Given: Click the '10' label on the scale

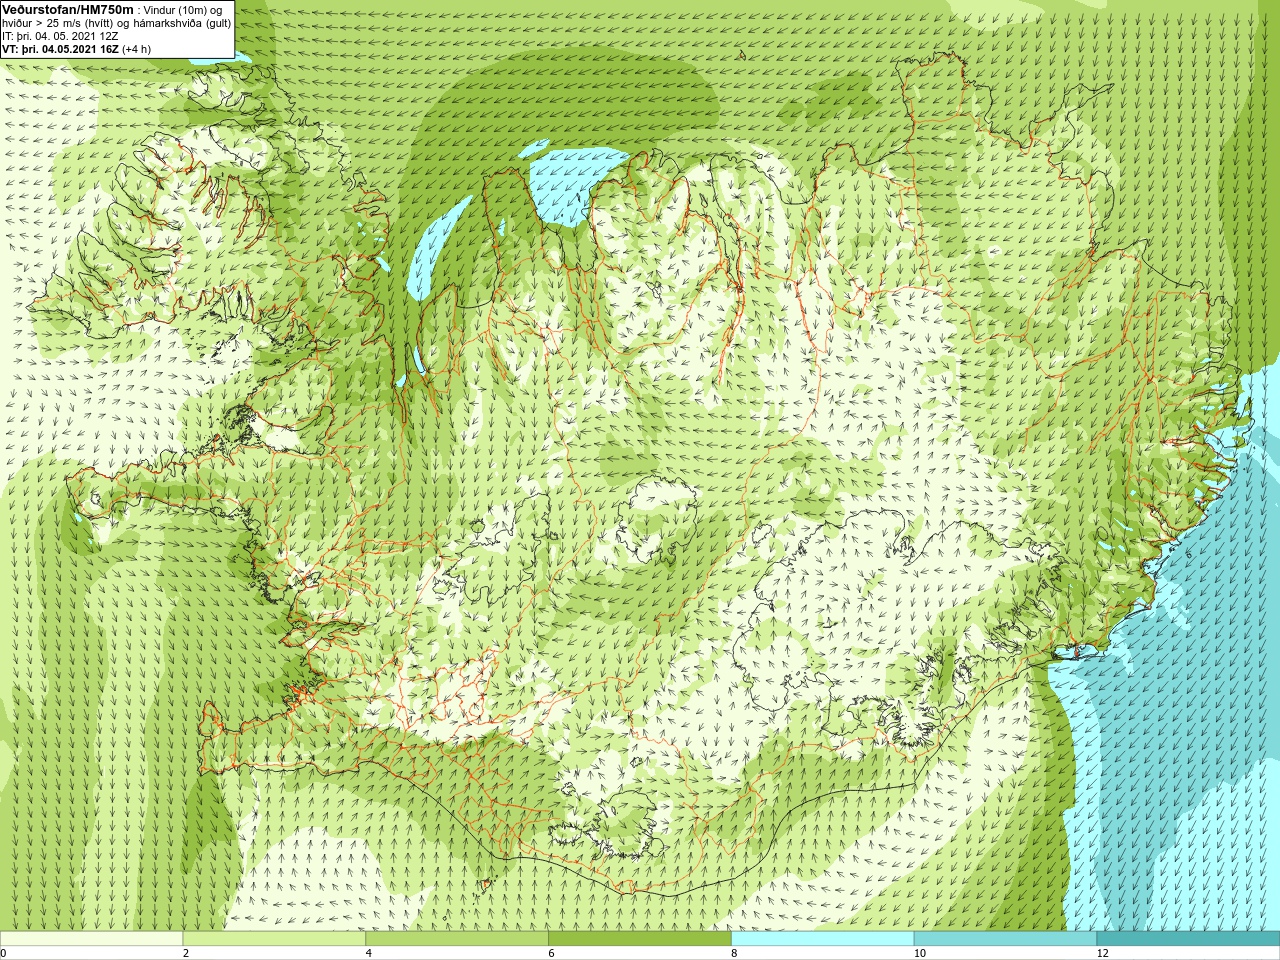Looking at the screenshot, I should coord(919,953).
